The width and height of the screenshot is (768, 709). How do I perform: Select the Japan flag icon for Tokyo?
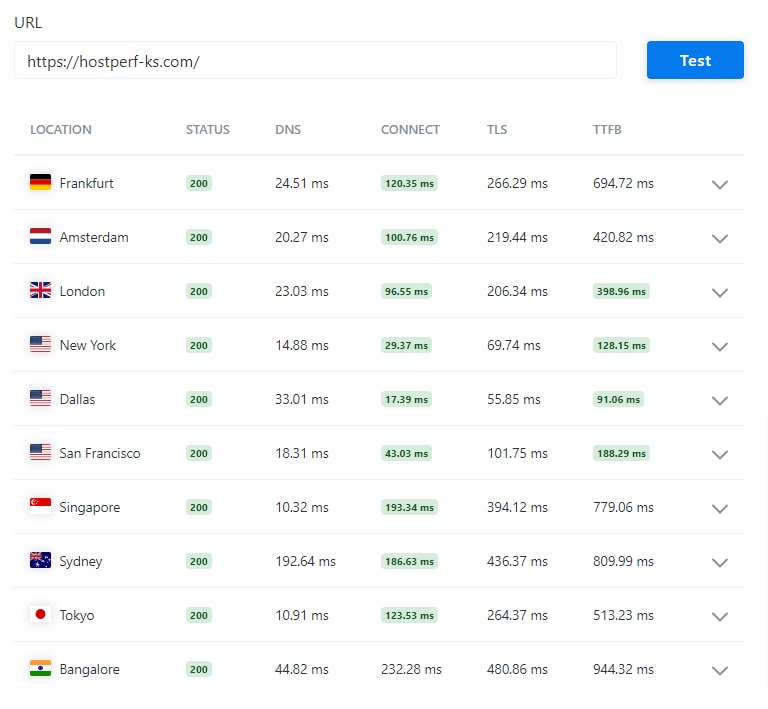[x=40, y=614]
